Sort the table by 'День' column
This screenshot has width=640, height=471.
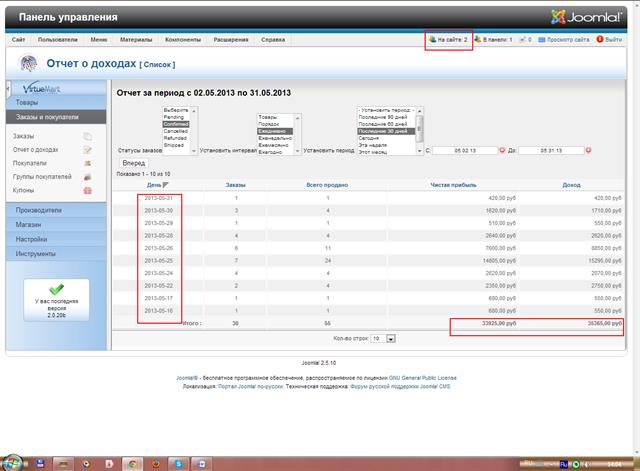click(x=154, y=185)
